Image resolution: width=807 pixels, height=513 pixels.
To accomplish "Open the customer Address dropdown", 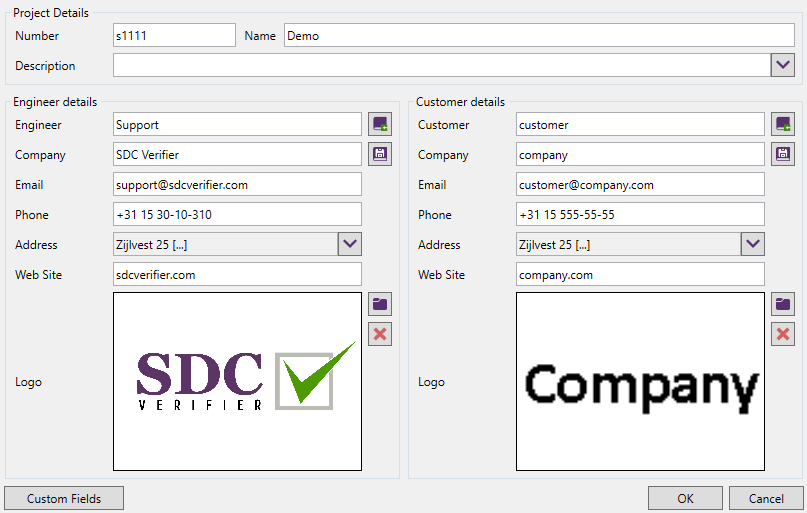I will 752,244.
